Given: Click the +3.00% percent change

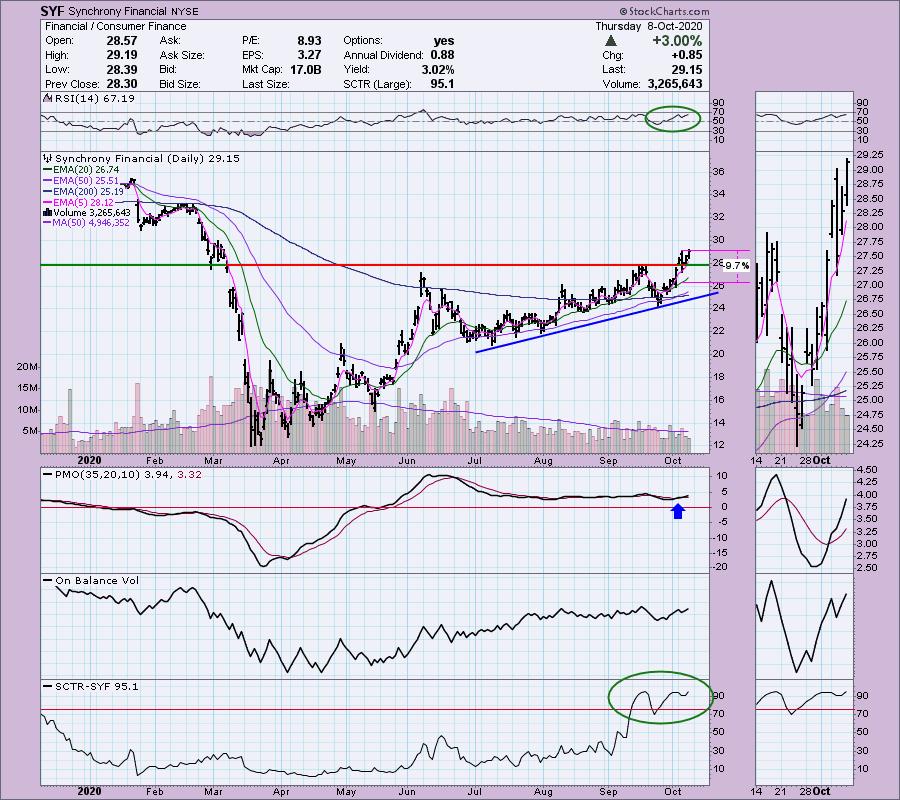Looking at the screenshot, I should click(x=677, y=41).
